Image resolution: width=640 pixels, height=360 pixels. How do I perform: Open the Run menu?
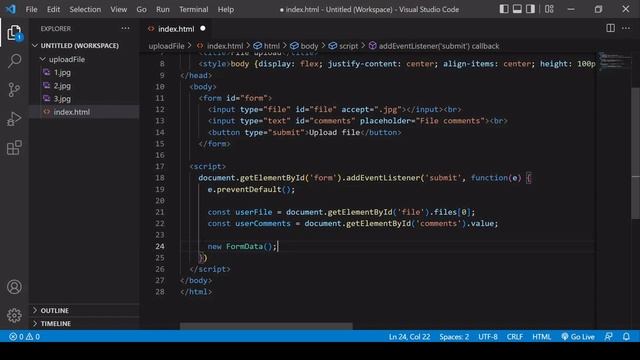pyautogui.click(x=162, y=9)
